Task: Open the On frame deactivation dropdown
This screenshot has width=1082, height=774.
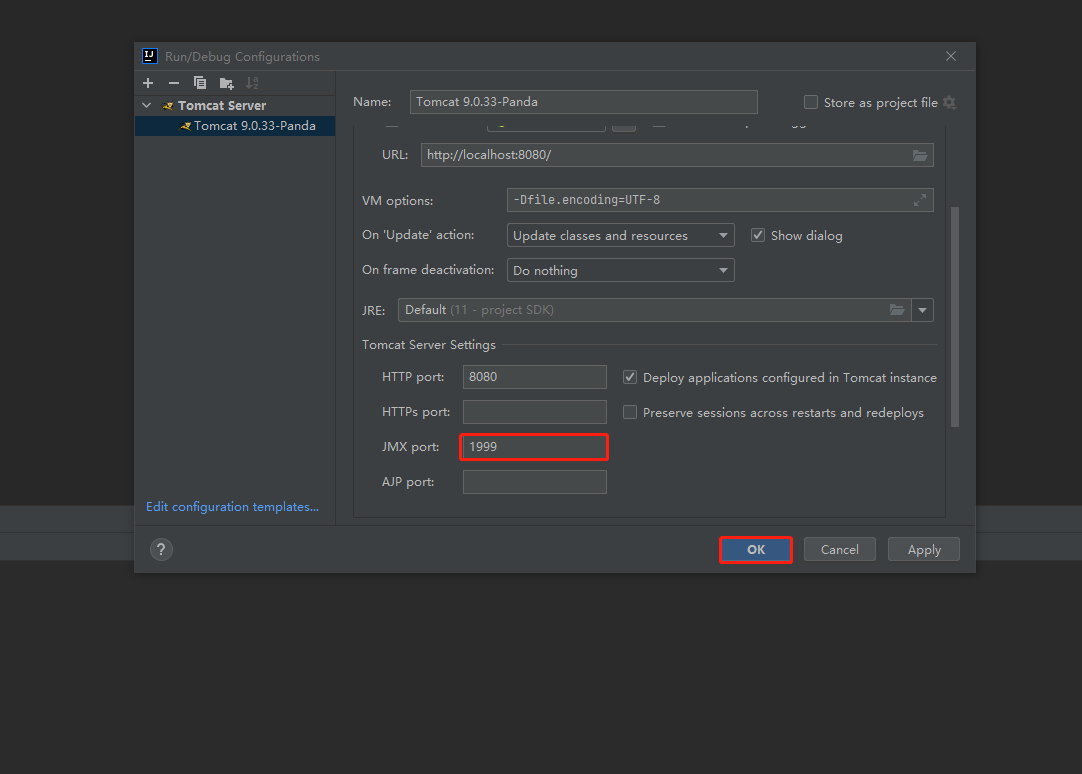Action: tap(620, 270)
